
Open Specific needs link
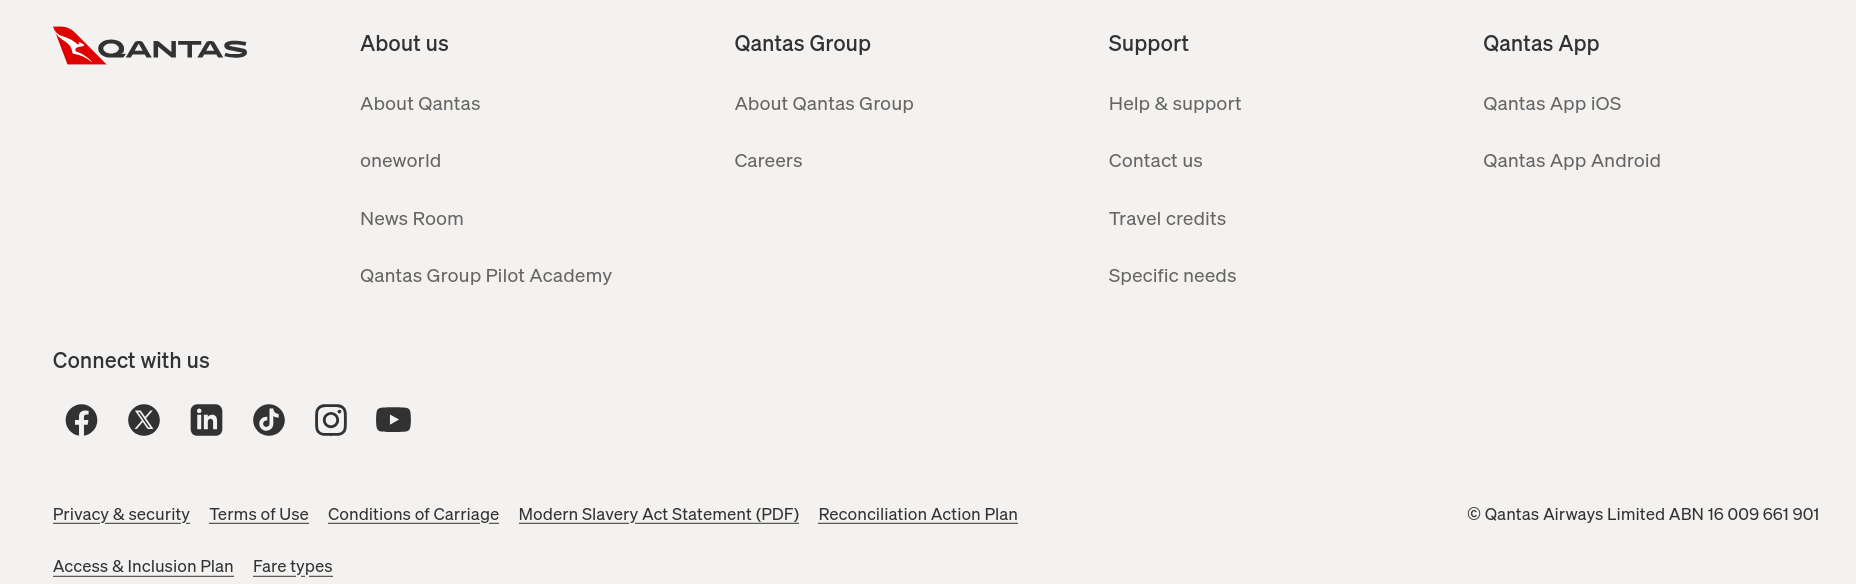[x=1172, y=276]
